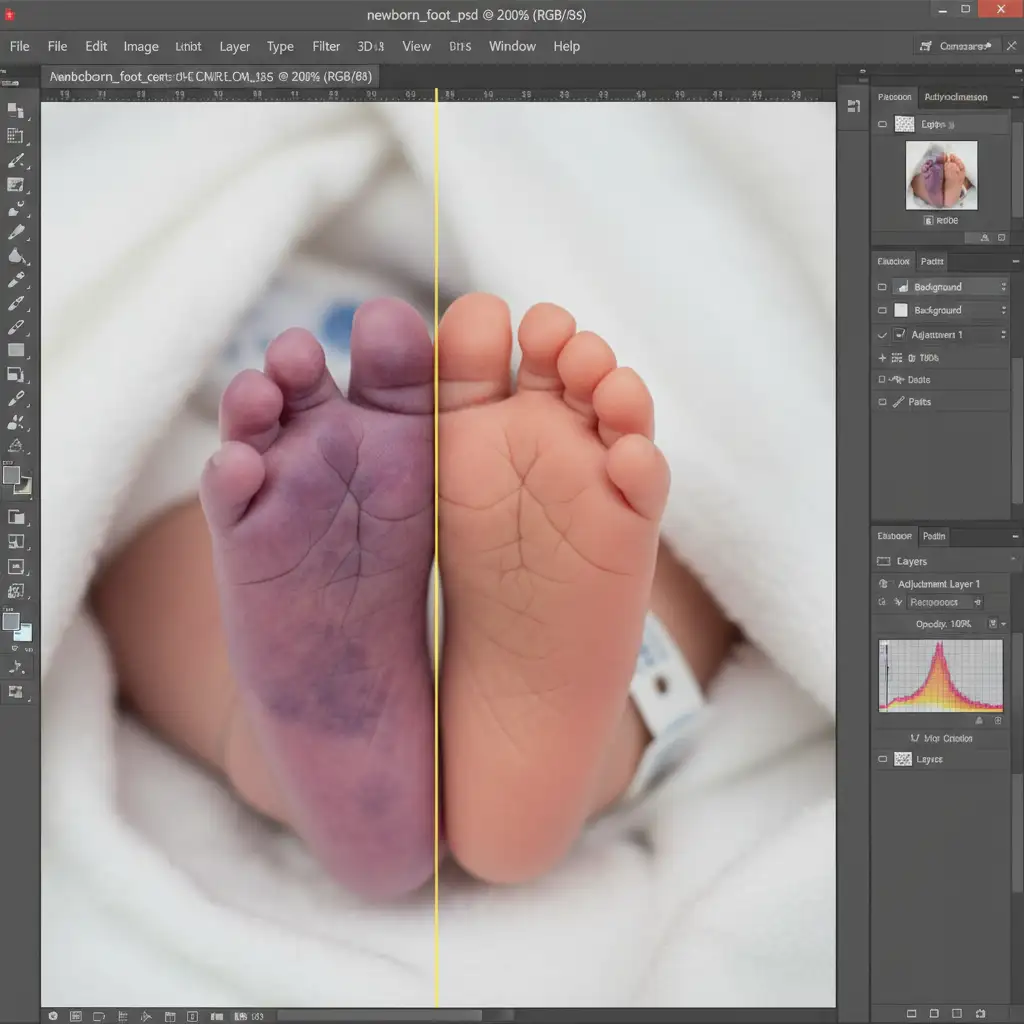Expand options for the Adjustment 1 layer row
Screen dimensions: 1024x1024
(x=1003, y=335)
